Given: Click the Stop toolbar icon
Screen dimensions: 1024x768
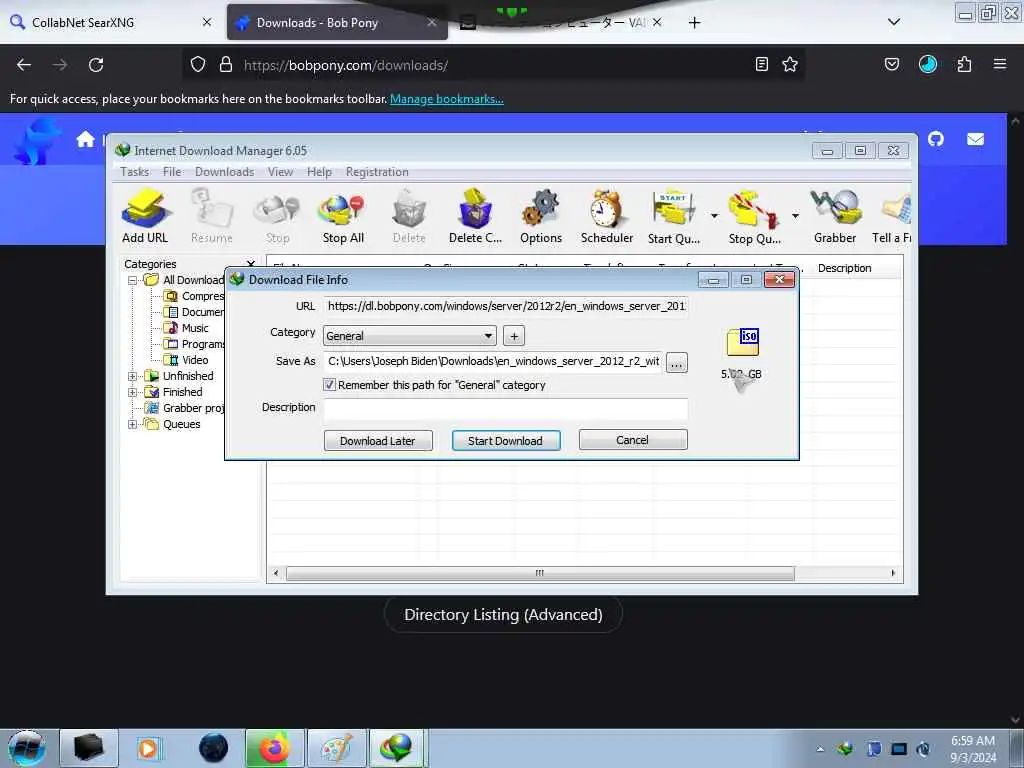Looking at the screenshot, I should pos(277,216).
